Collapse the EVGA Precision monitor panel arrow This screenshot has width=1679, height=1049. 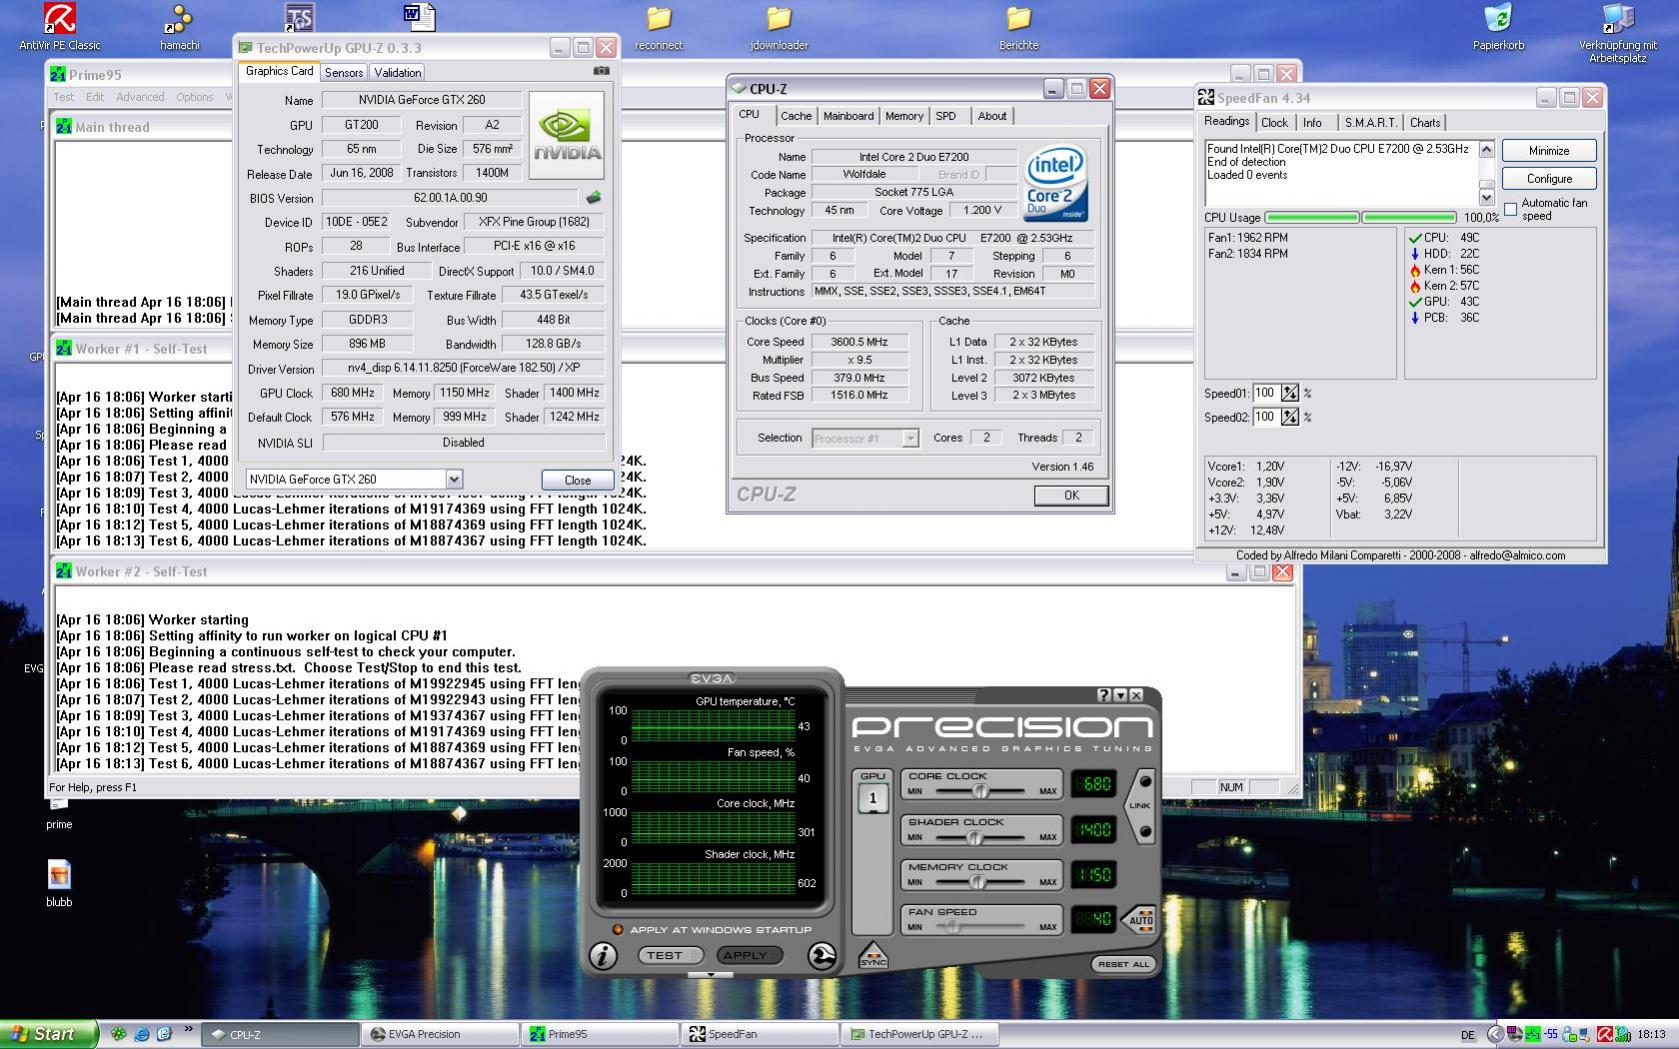coord(711,974)
